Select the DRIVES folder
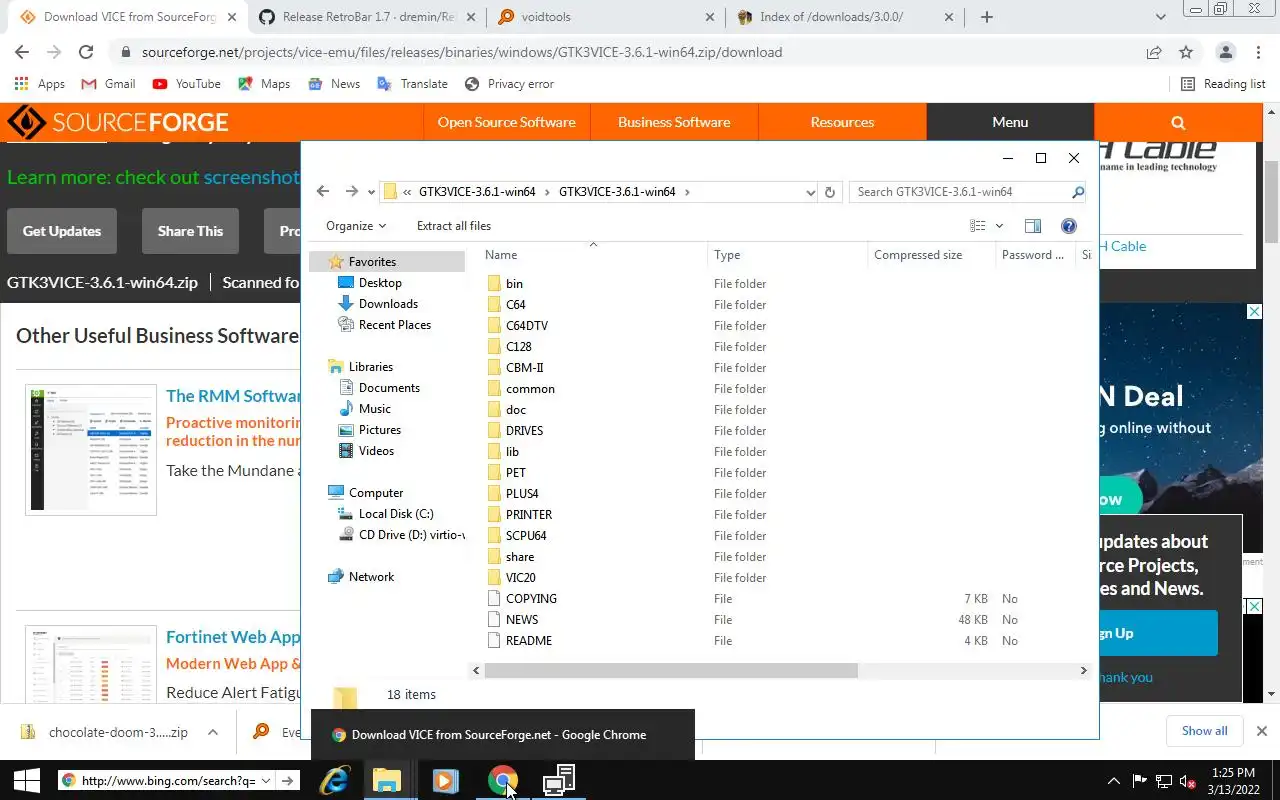 pos(524,431)
